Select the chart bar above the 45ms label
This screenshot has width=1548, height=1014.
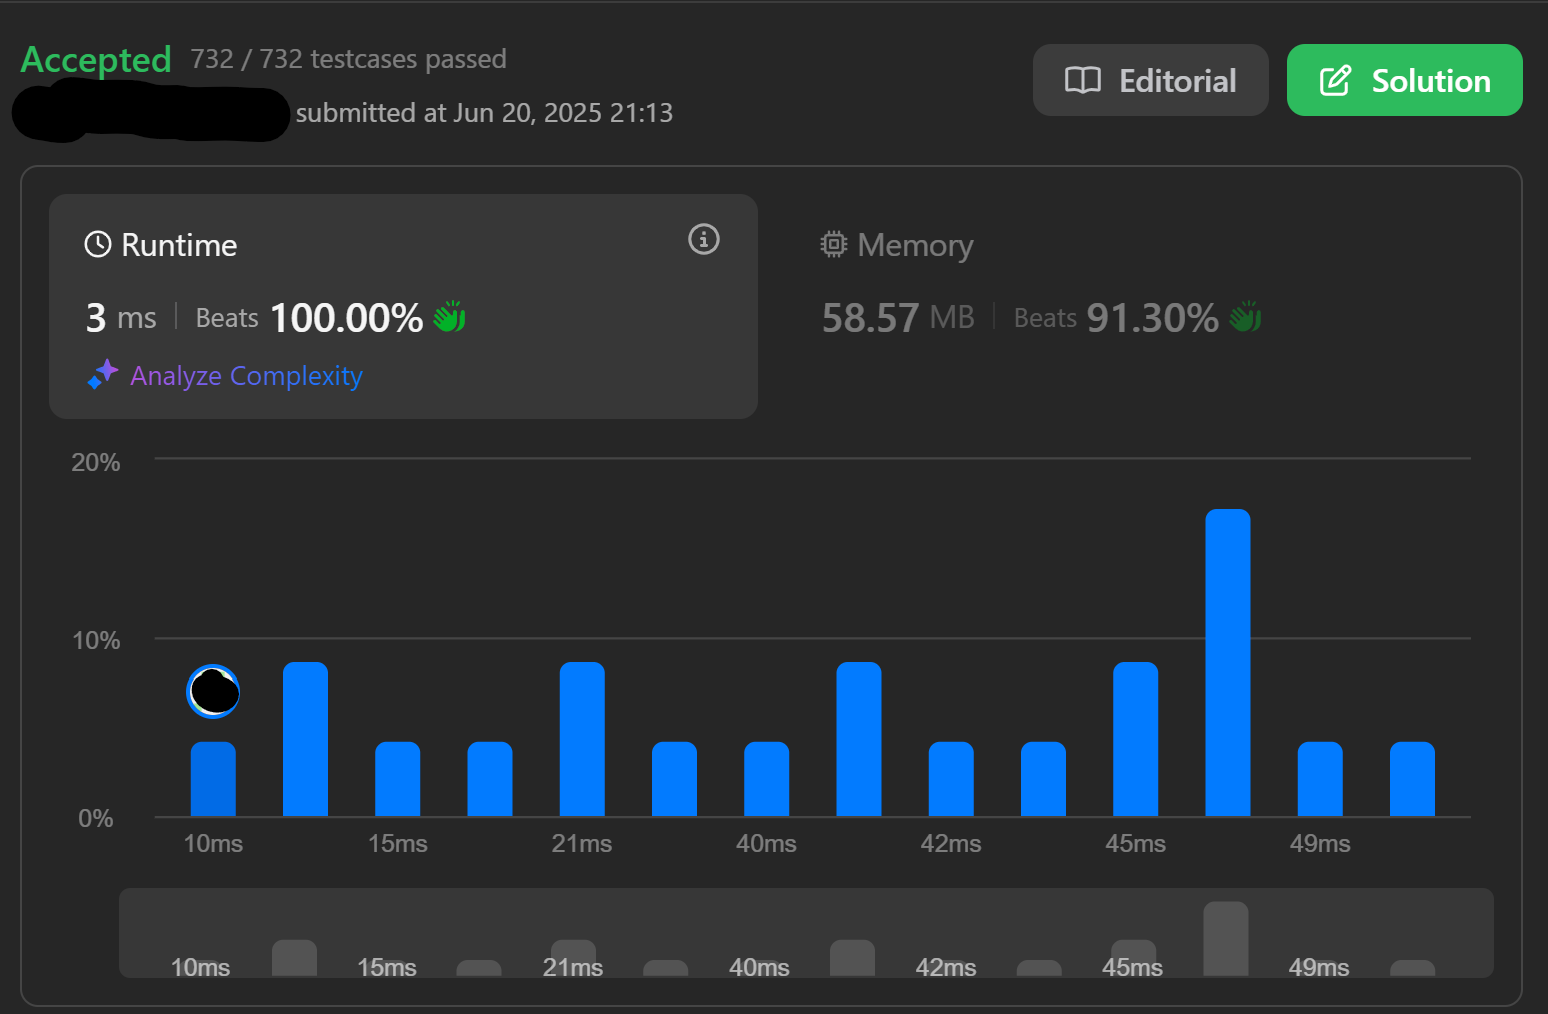coord(1136,739)
